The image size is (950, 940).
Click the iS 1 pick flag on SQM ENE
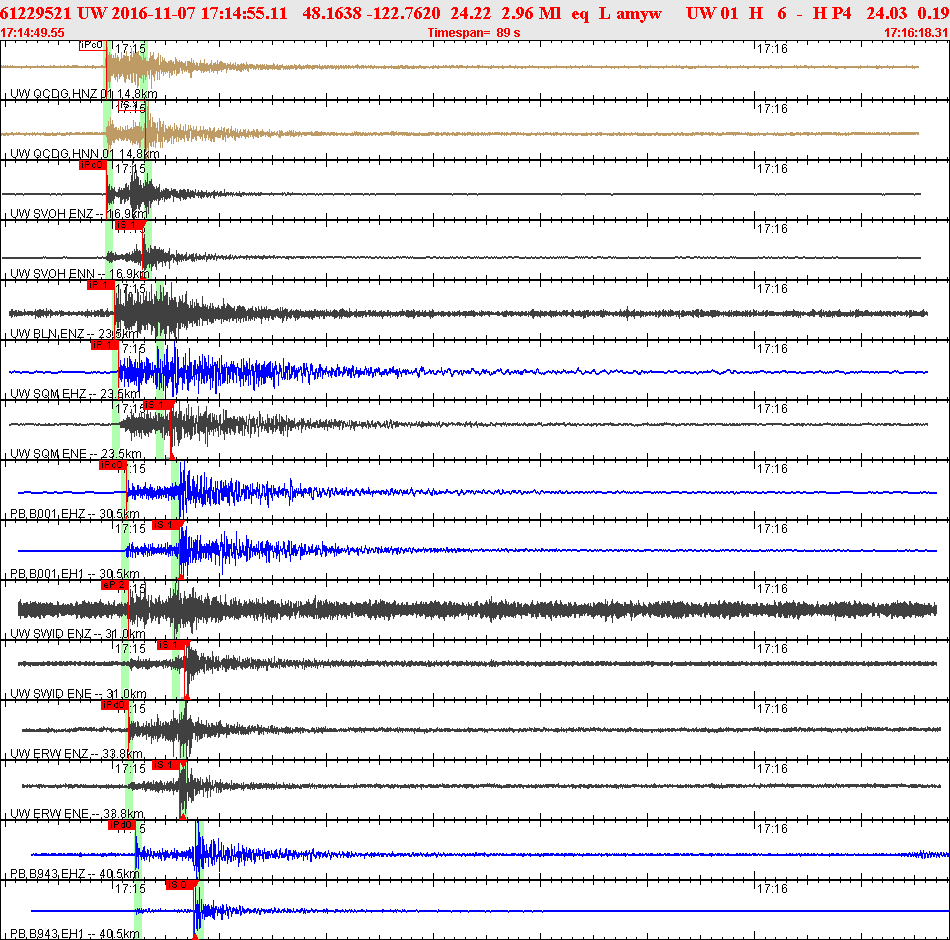pos(158,405)
